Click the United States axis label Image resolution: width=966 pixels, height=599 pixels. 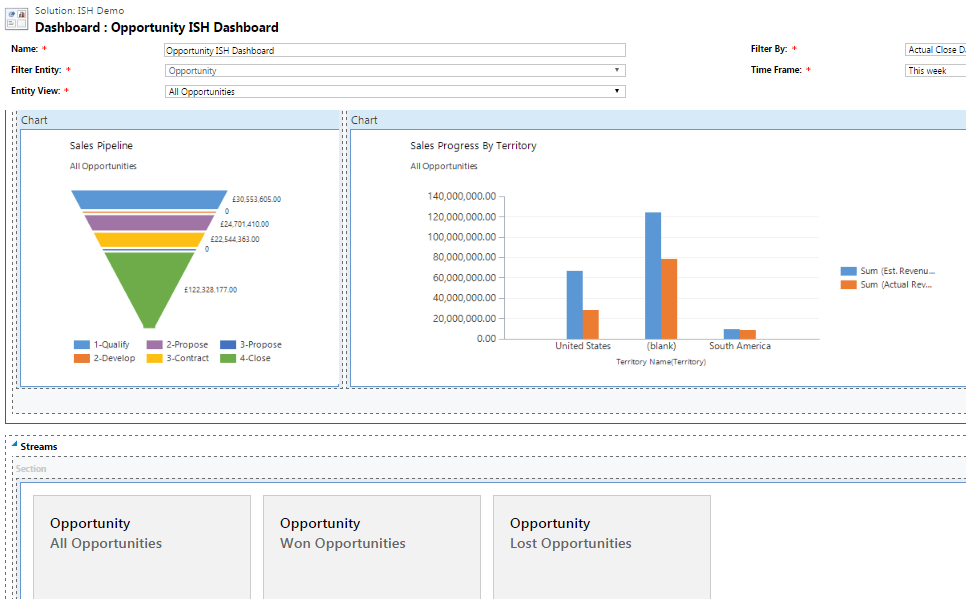click(583, 346)
